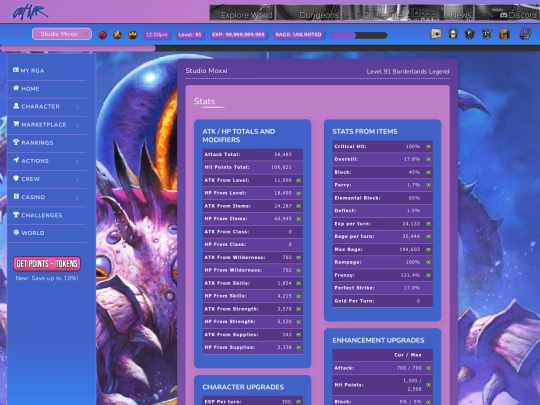Screen dimensions: 540x405
Task: Click the red circle icon in the status bar
Action: click(102, 35)
